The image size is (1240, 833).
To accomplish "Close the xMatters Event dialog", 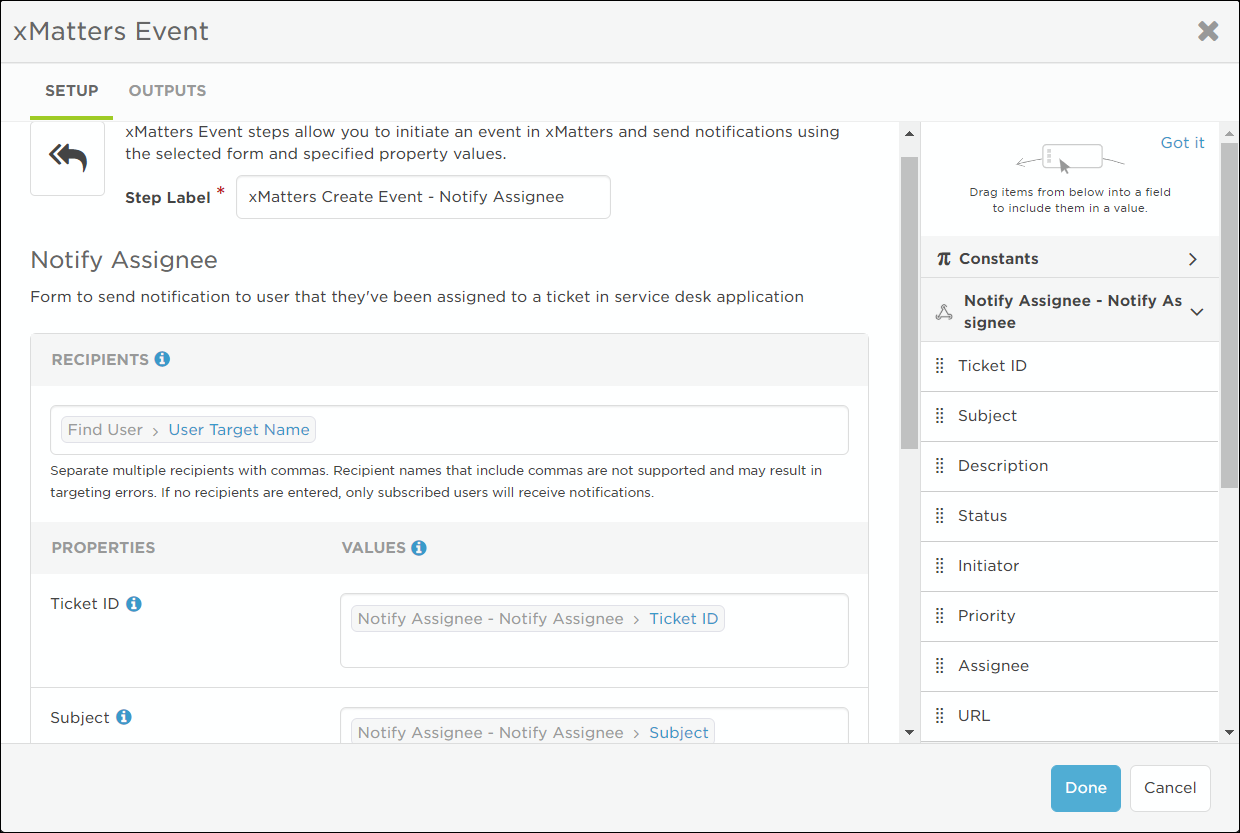I will pos(1208,31).
